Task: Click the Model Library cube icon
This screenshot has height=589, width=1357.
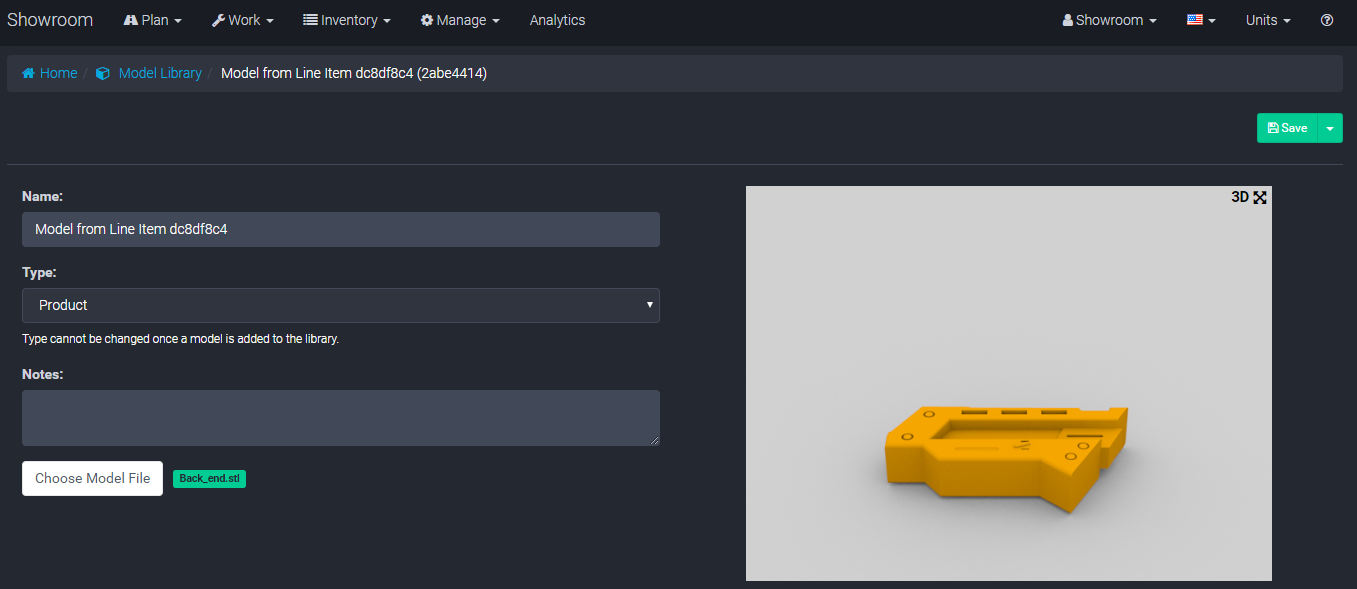Action: click(102, 73)
